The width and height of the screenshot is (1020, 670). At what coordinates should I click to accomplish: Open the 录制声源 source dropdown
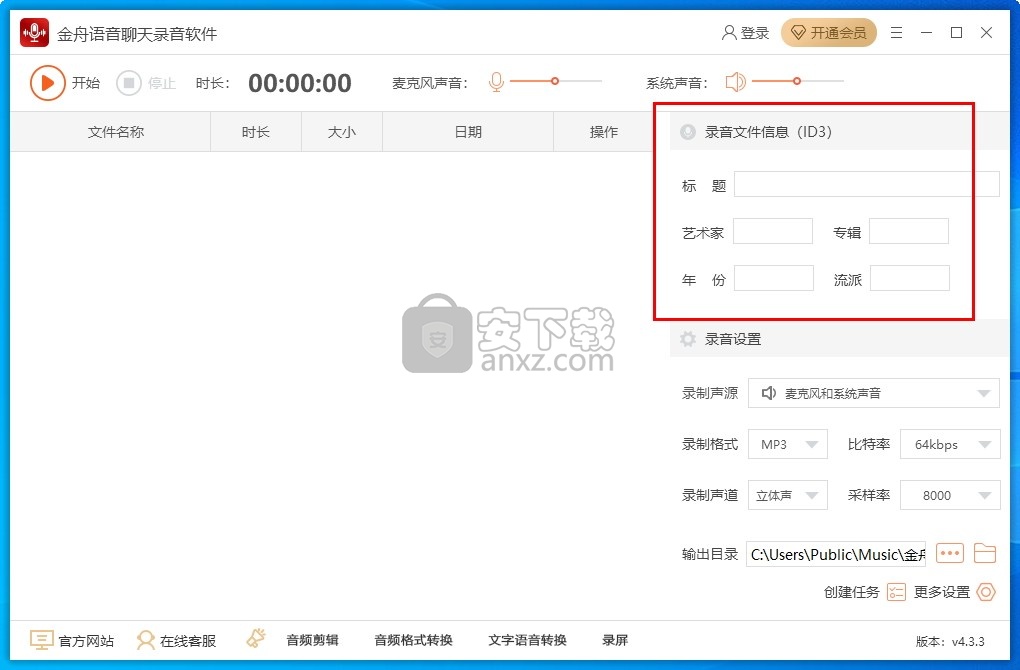[874, 393]
